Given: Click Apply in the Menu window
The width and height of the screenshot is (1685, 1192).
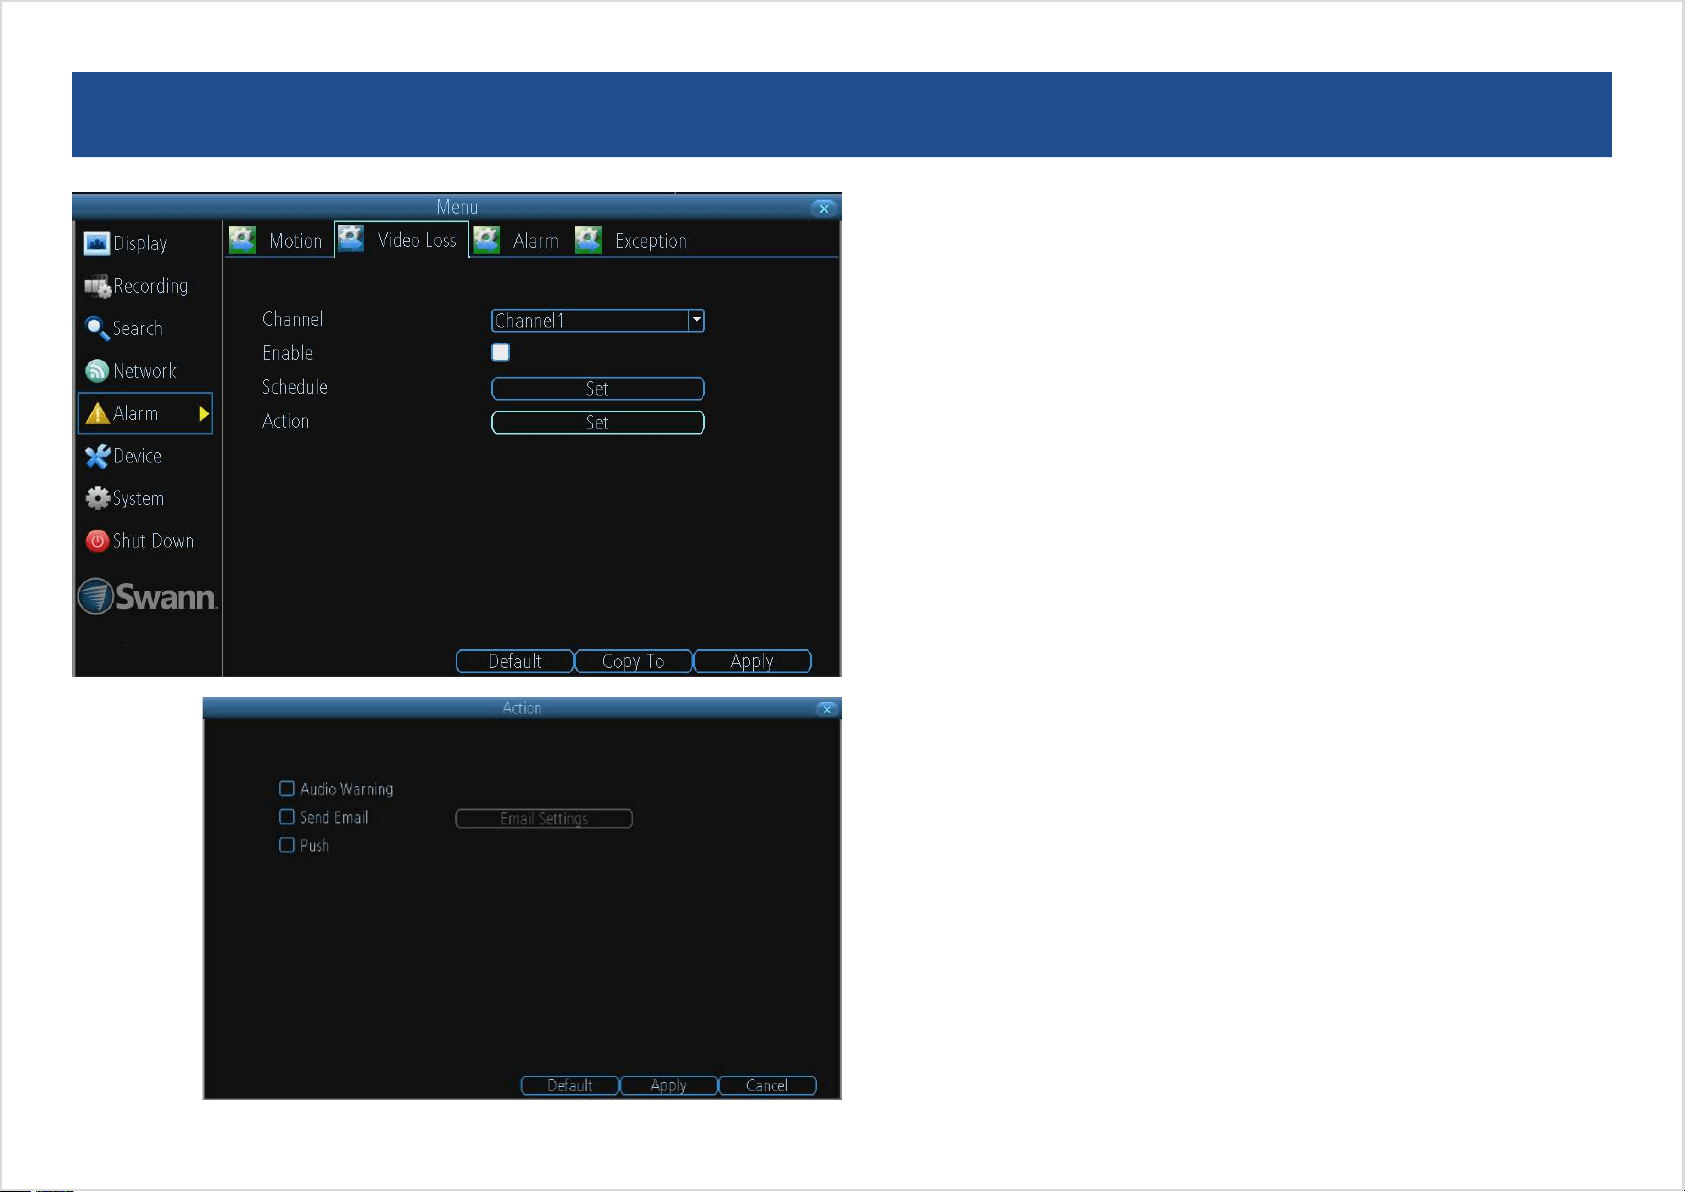Looking at the screenshot, I should pos(752,661).
